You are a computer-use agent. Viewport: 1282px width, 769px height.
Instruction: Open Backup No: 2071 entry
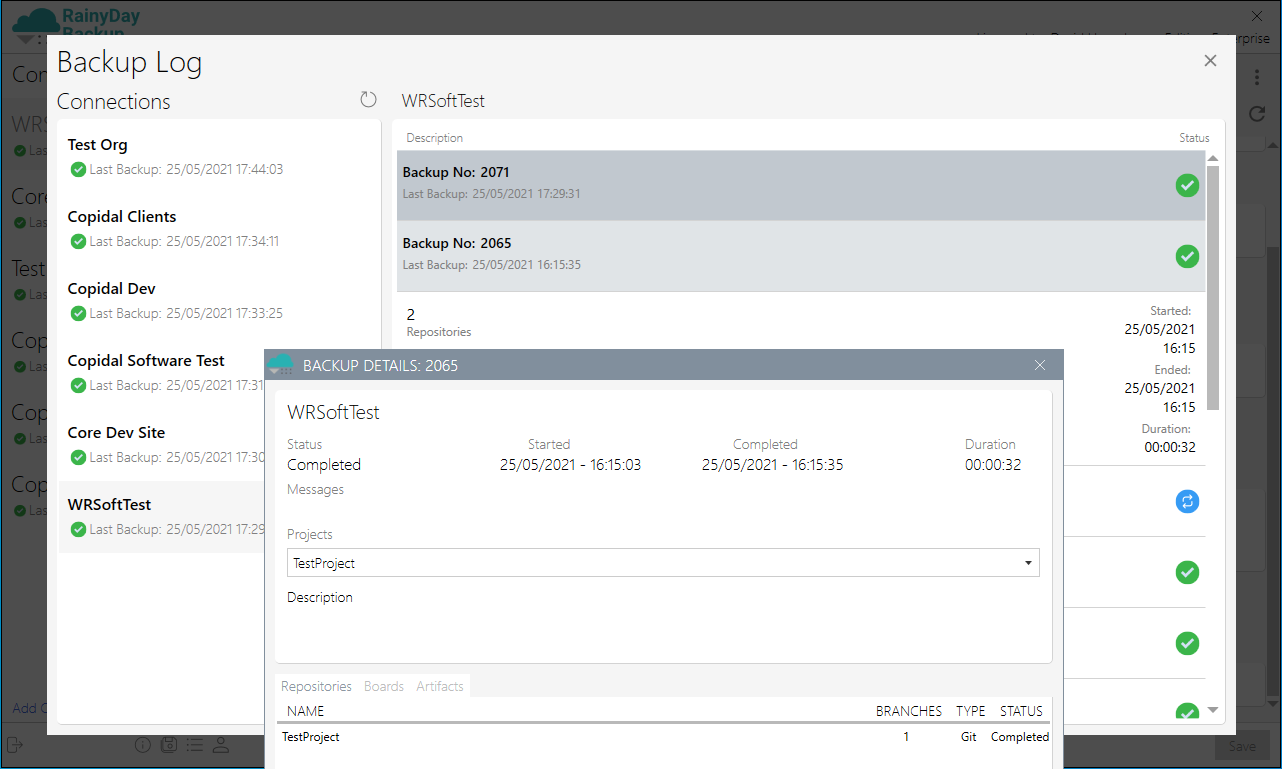801,185
